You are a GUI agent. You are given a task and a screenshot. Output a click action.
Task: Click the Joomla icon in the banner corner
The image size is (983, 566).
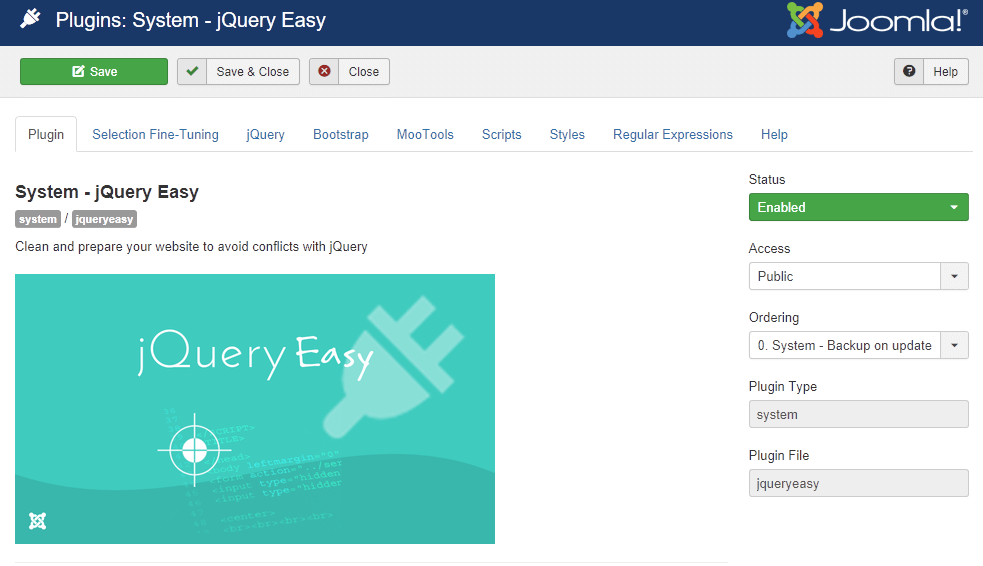click(38, 521)
